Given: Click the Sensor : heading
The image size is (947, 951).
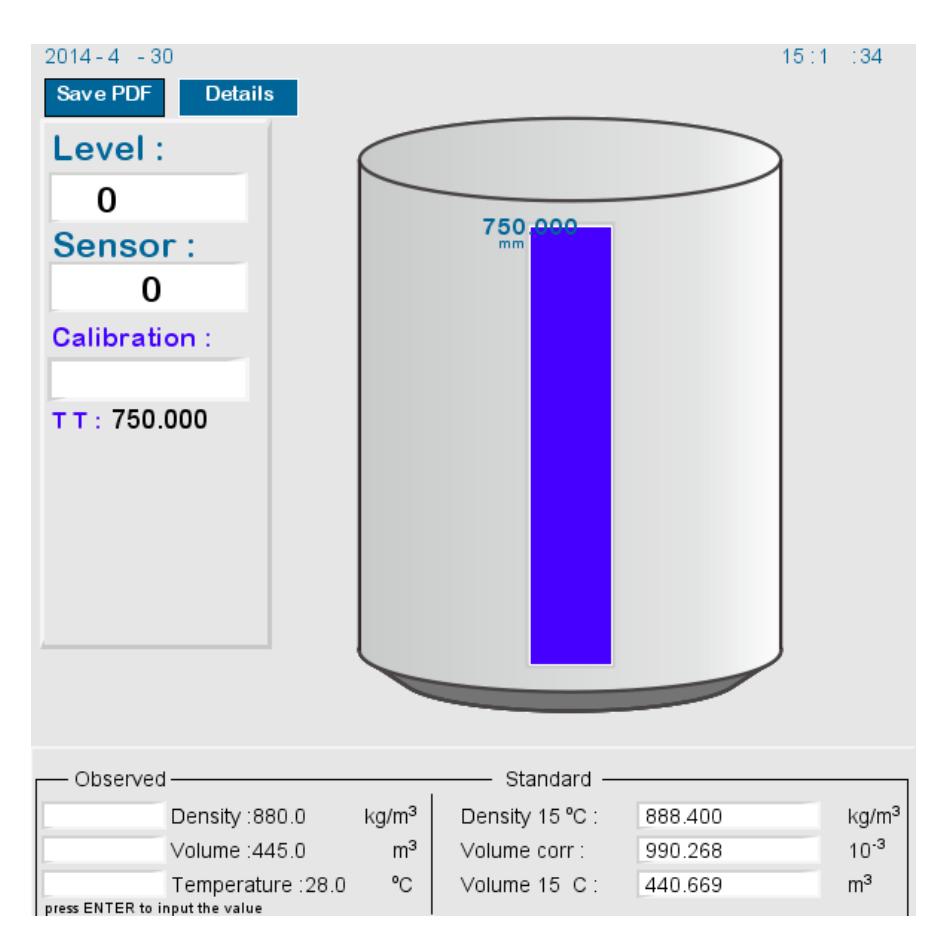Looking at the screenshot, I should [x=124, y=246].
